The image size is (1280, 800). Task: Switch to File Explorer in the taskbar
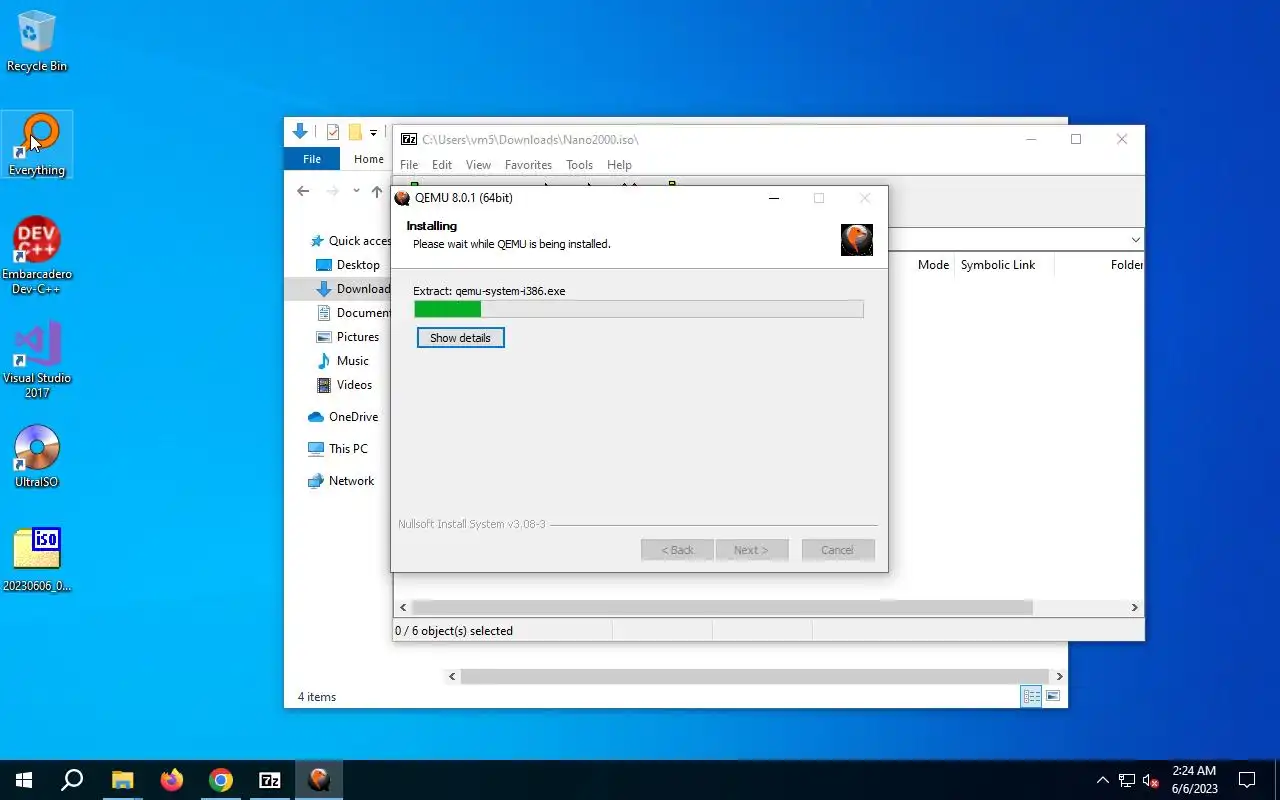(122, 780)
